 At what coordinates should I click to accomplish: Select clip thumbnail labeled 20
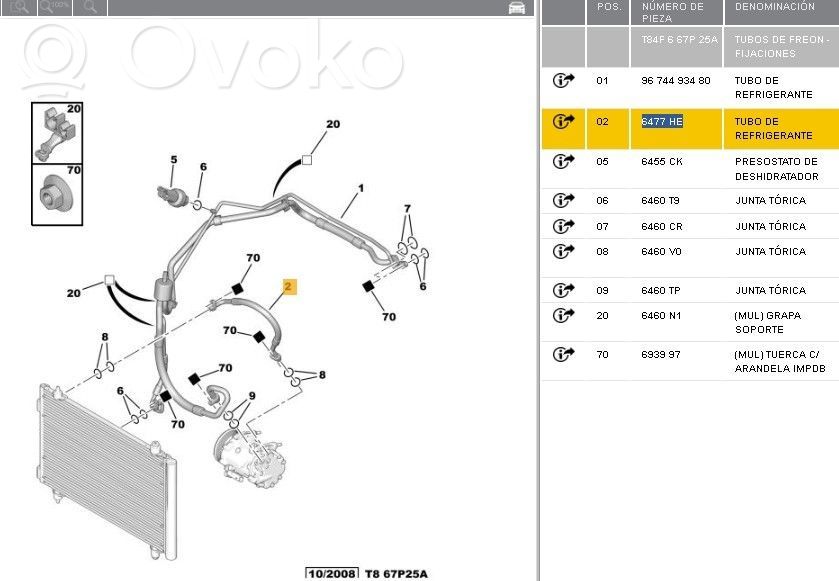pos(57,133)
